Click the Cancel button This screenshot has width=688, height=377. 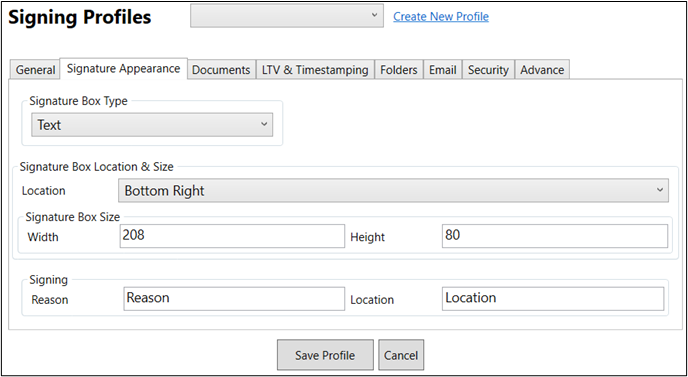(401, 355)
